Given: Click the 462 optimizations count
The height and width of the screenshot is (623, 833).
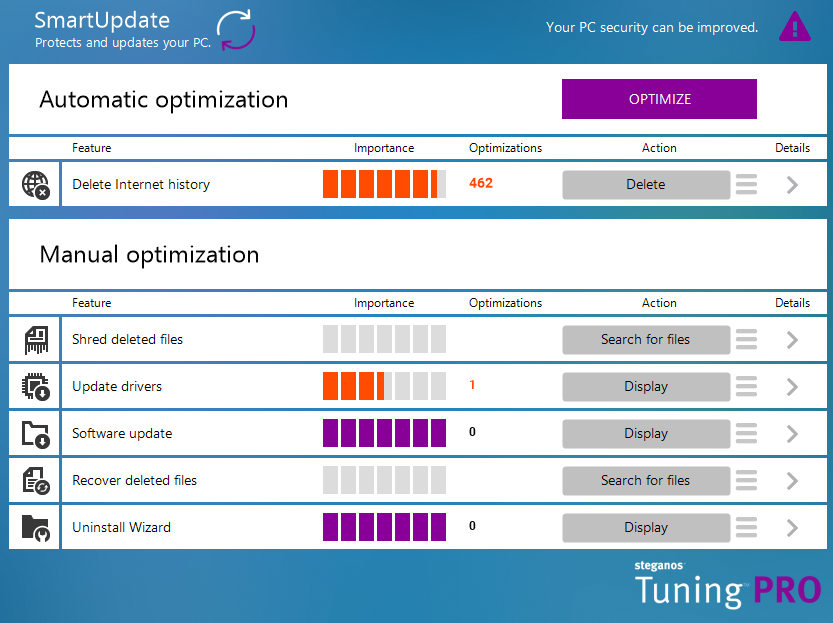Looking at the screenshot, I should 481,184.
